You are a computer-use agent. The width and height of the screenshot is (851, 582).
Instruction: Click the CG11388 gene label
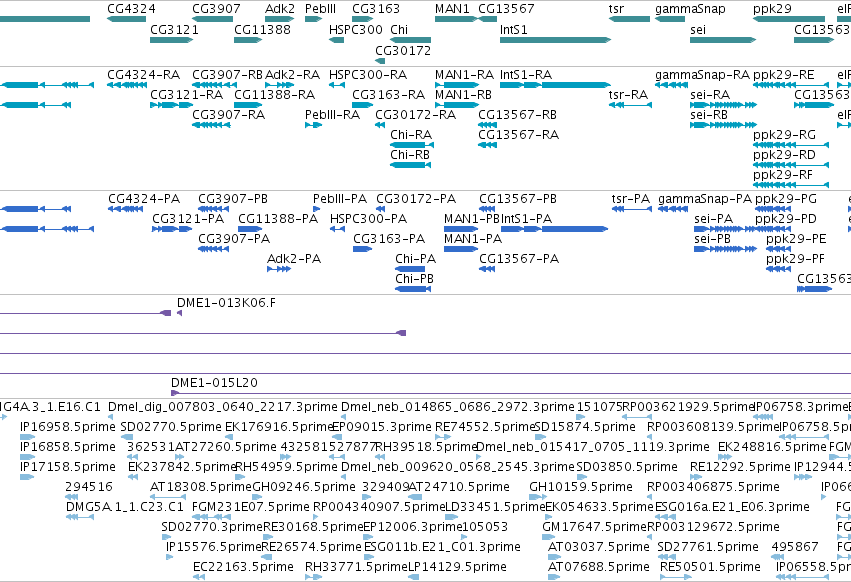pyautogui.click(x=262, y=29)
